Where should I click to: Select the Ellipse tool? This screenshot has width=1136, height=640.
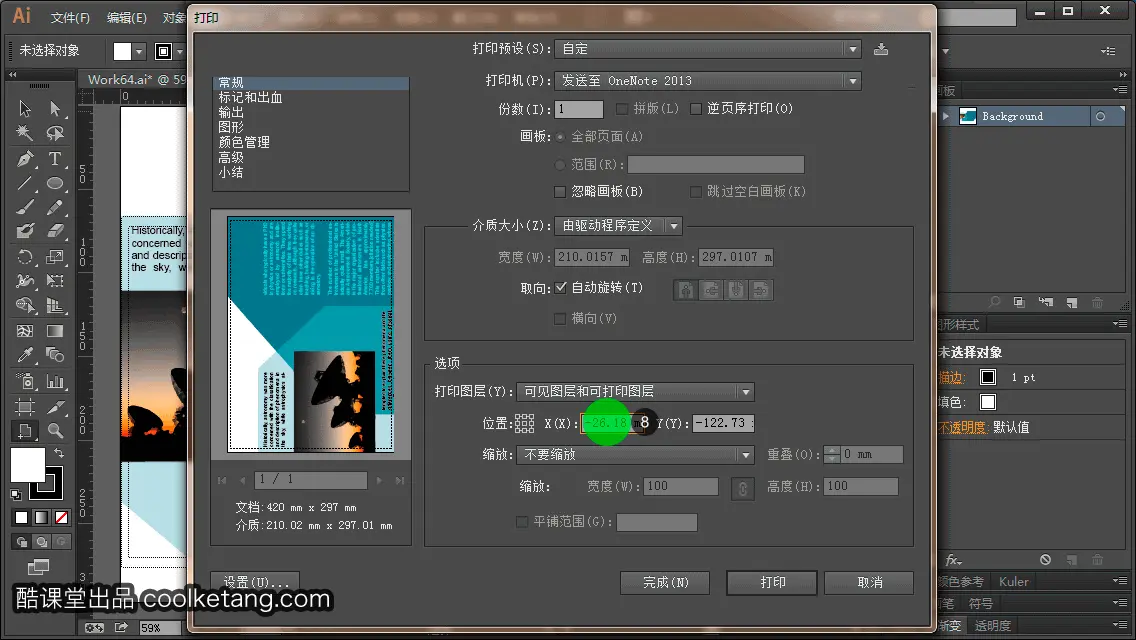tap(55, 183)
